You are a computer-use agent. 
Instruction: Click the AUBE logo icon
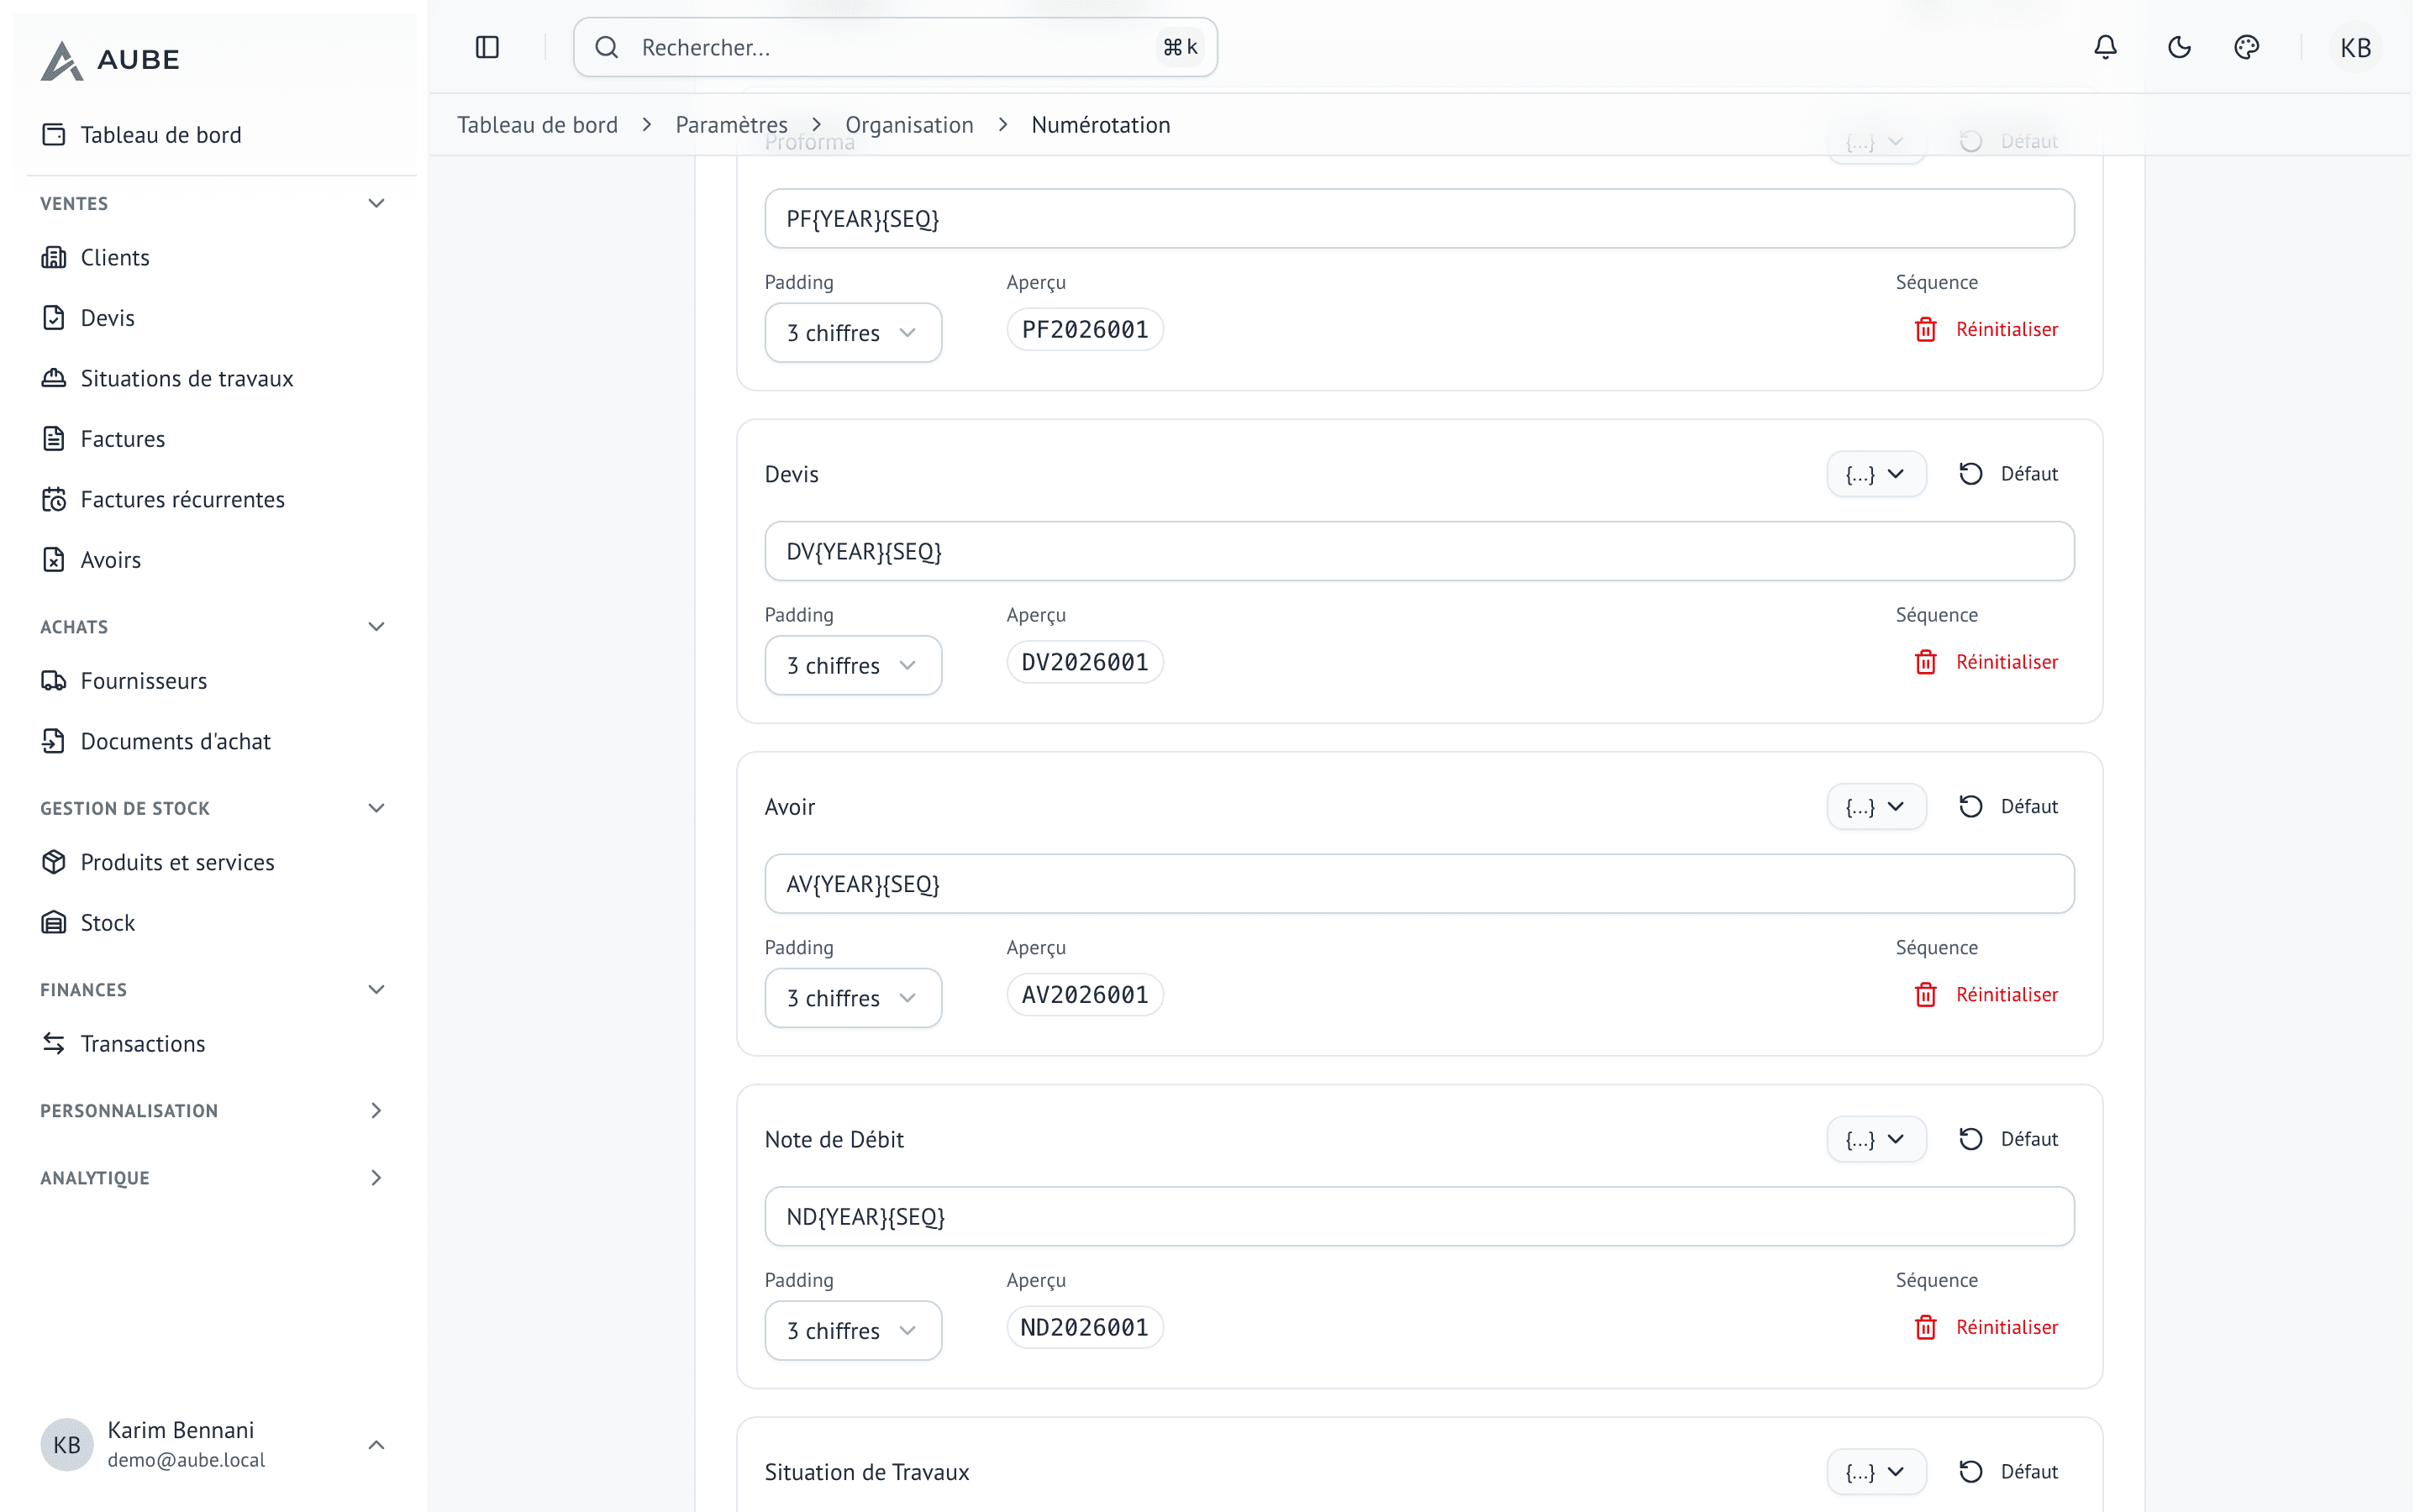(x=61, y=60)
